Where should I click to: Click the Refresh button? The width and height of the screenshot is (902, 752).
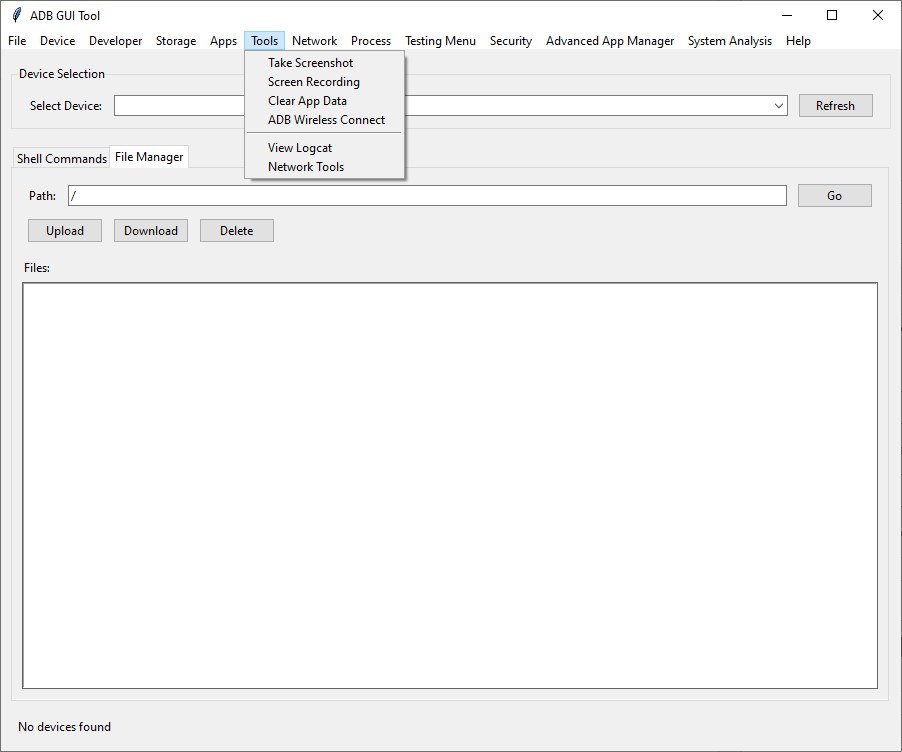[835, 105]
